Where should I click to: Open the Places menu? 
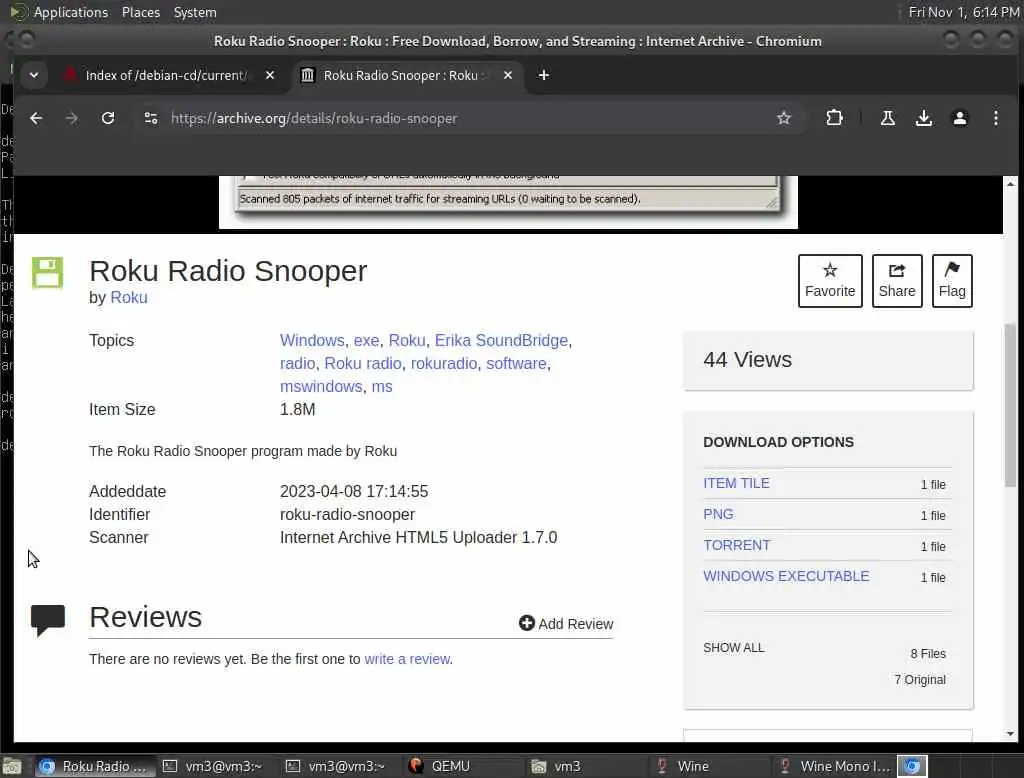click(x=141, y=12)
